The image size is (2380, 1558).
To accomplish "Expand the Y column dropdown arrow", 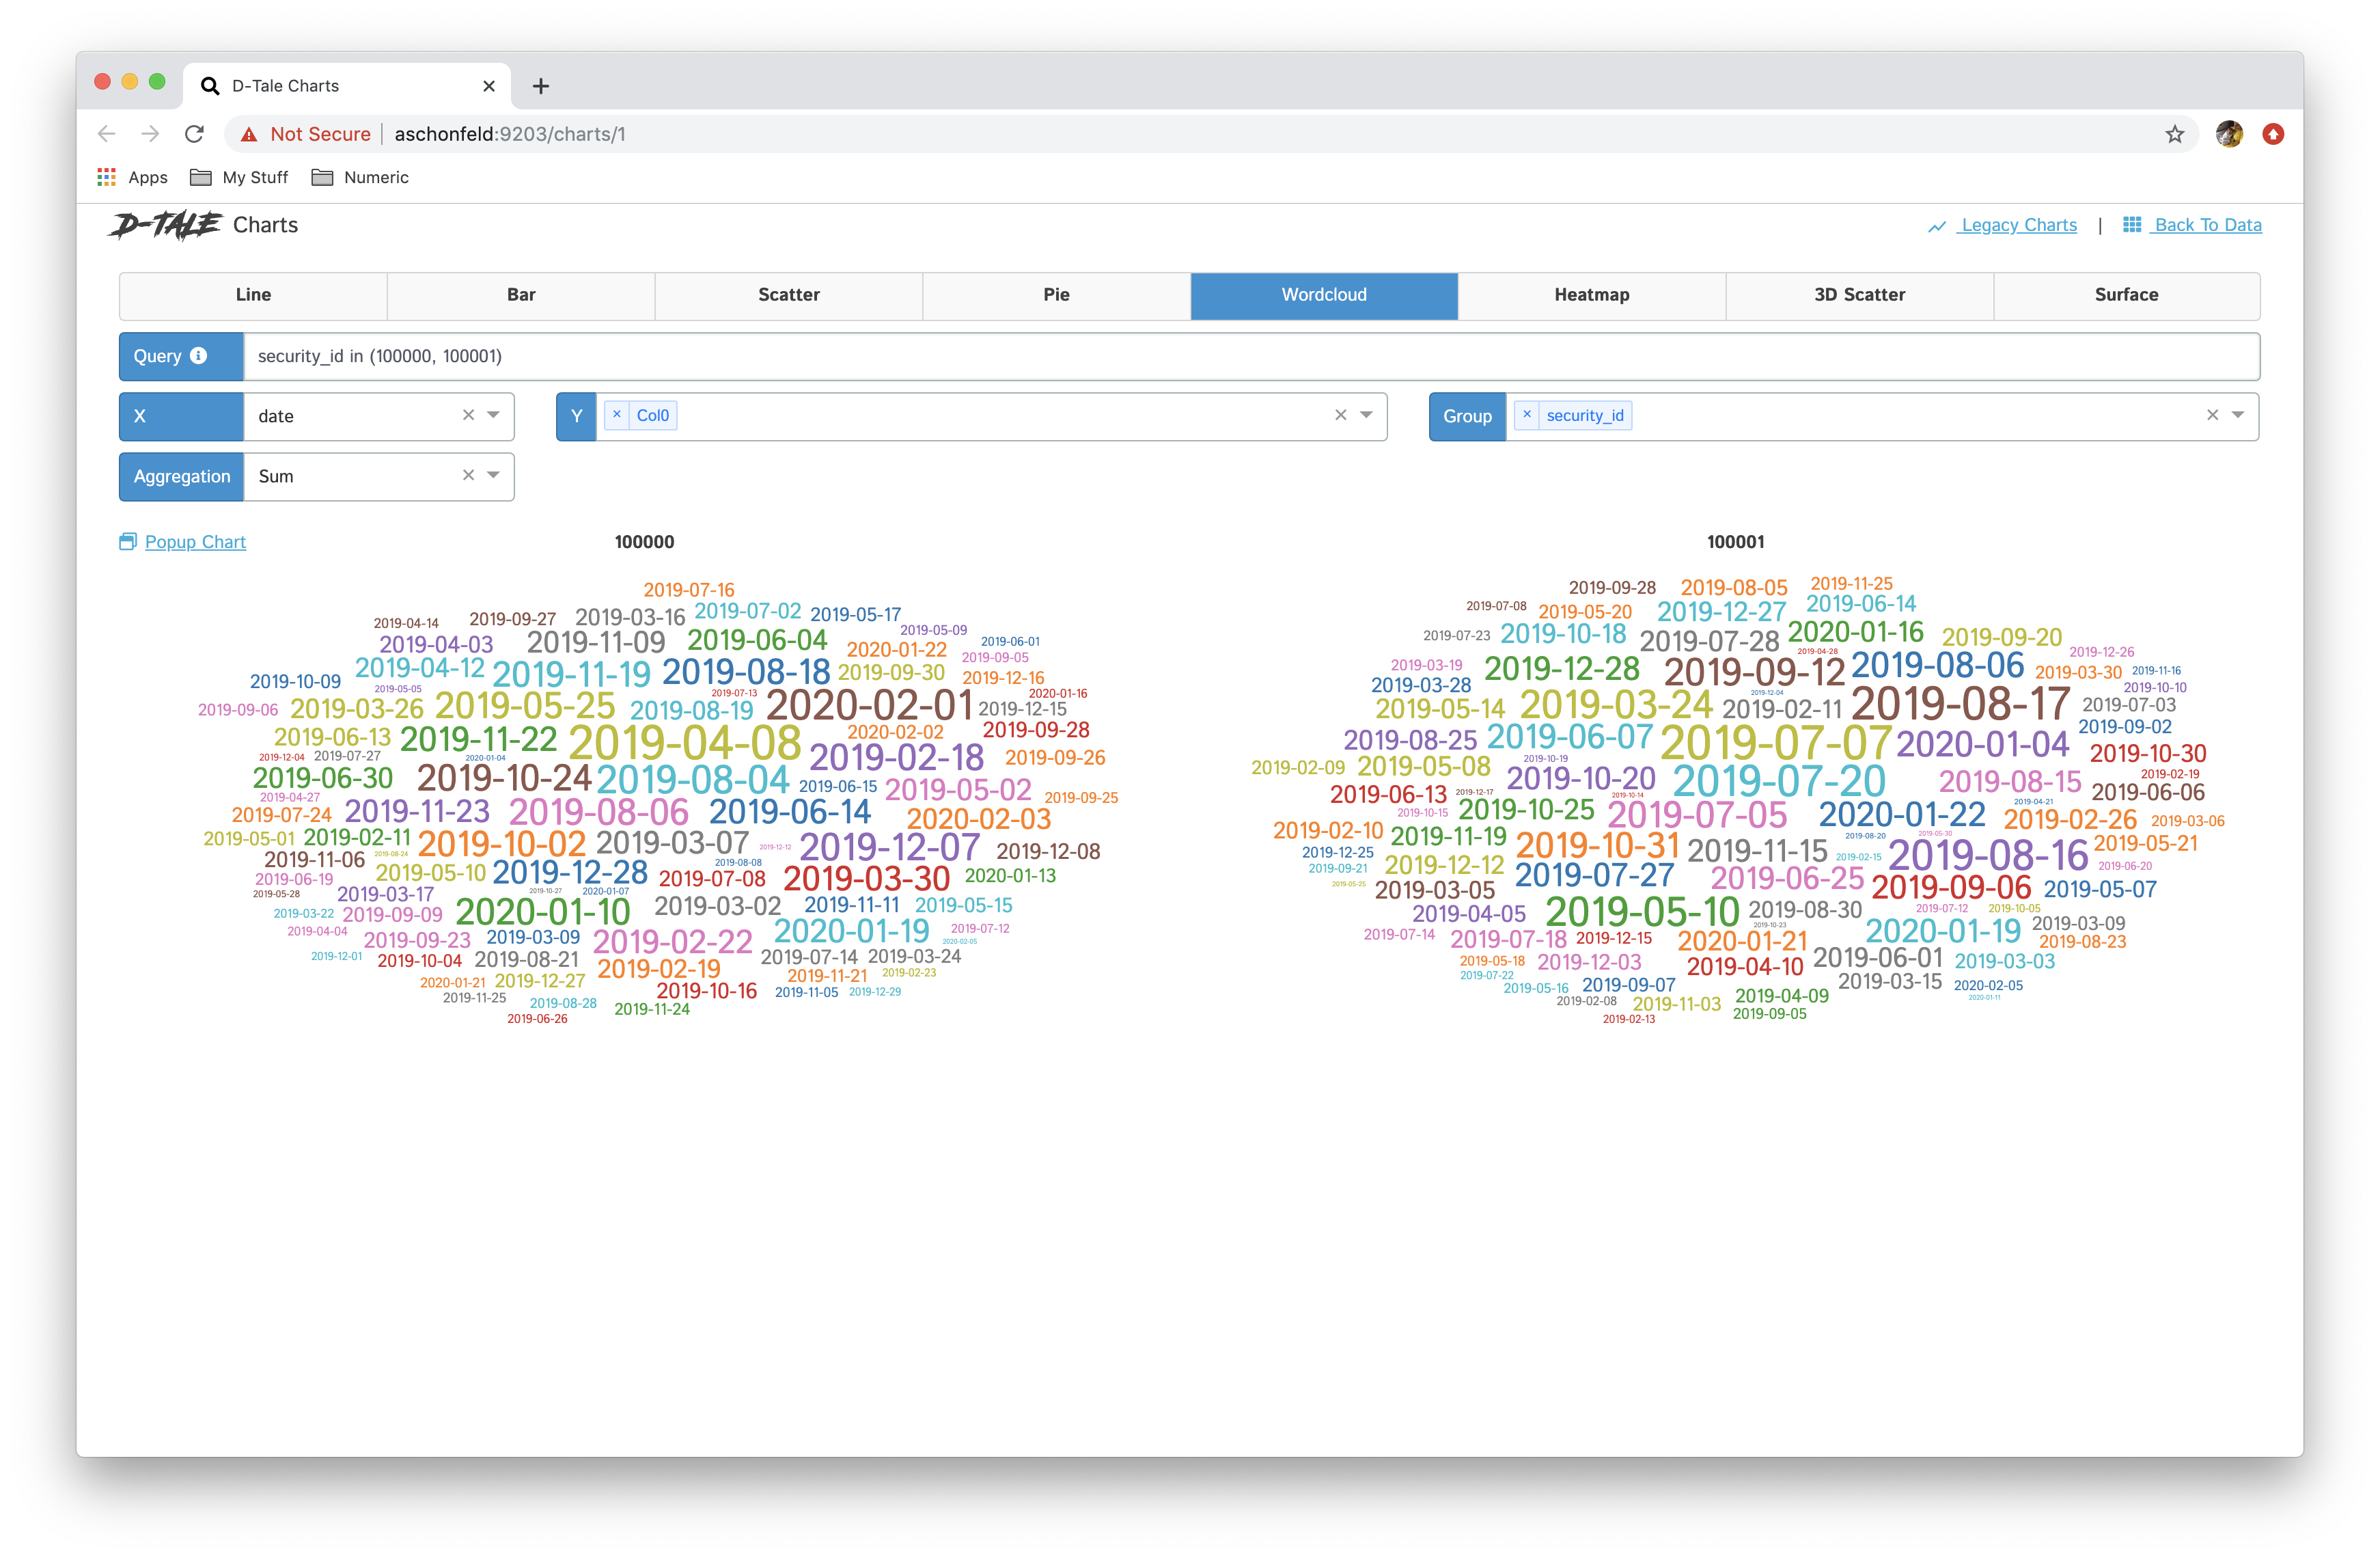I will click(1366, 415).
